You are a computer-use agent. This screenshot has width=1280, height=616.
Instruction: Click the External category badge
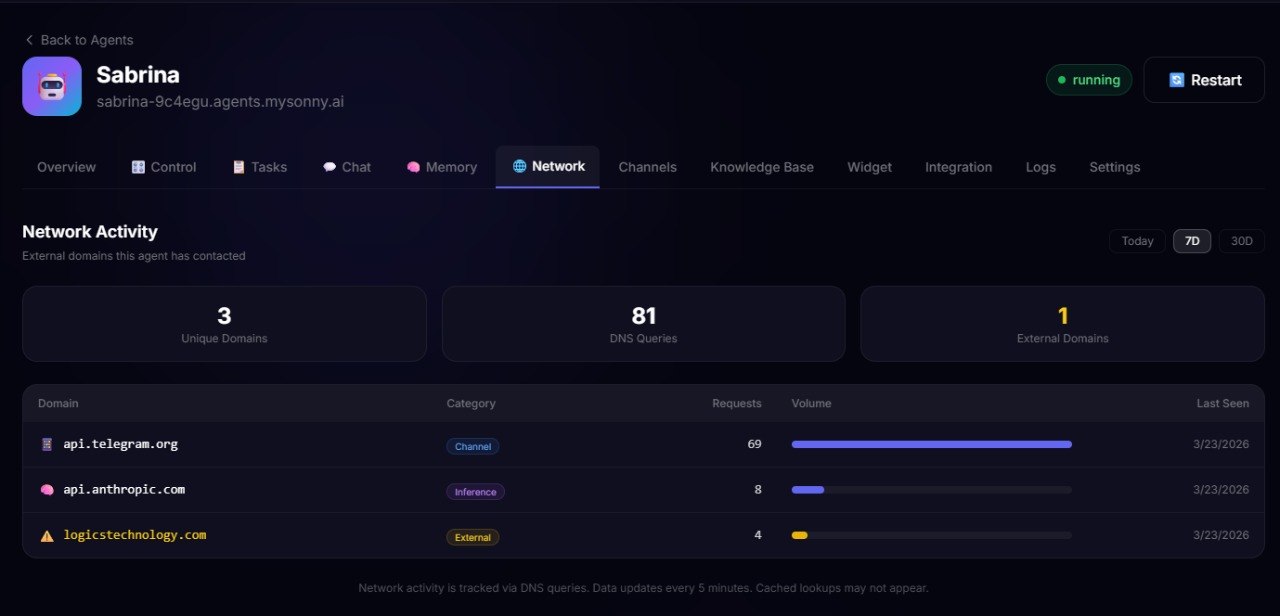[472, 536]
